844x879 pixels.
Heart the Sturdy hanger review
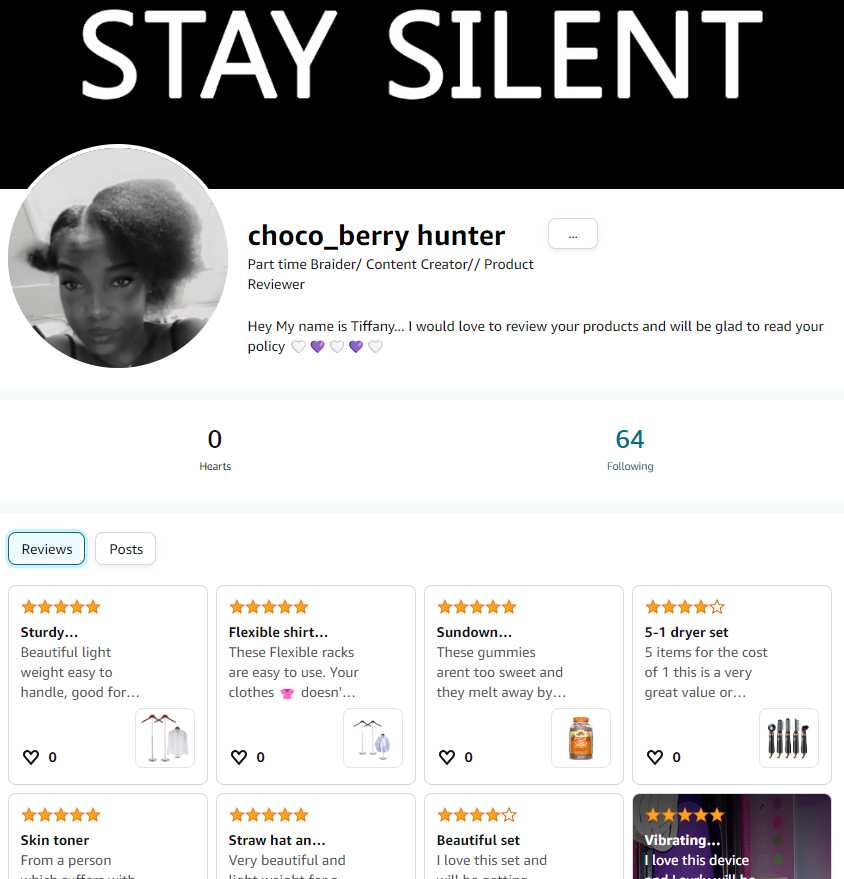[31, 757]
